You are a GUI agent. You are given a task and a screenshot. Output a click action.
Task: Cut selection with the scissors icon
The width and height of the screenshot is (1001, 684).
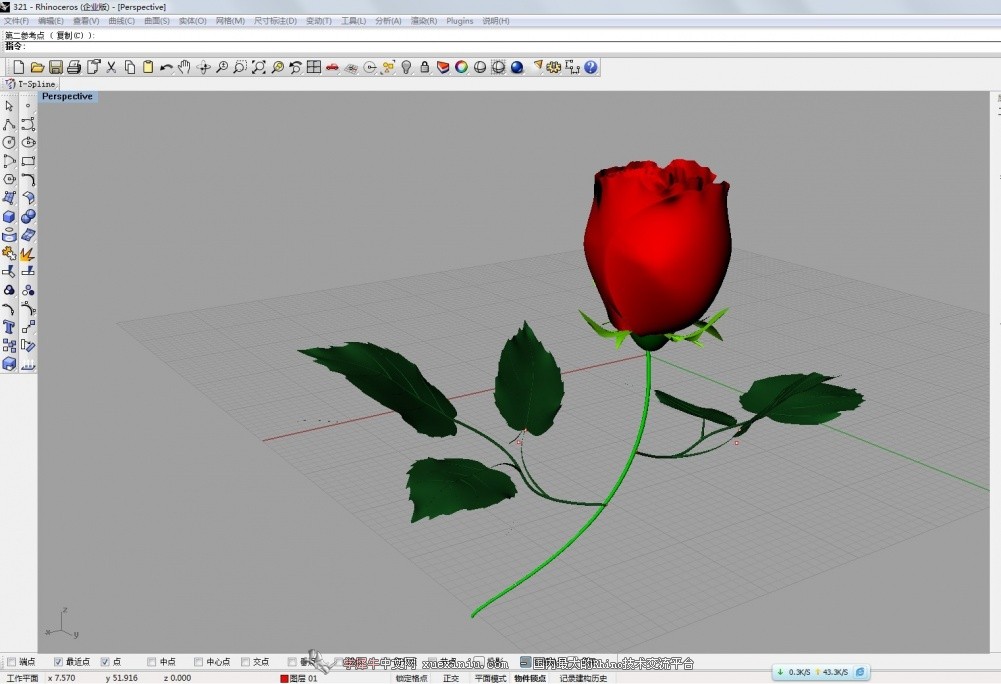point(111,67)
